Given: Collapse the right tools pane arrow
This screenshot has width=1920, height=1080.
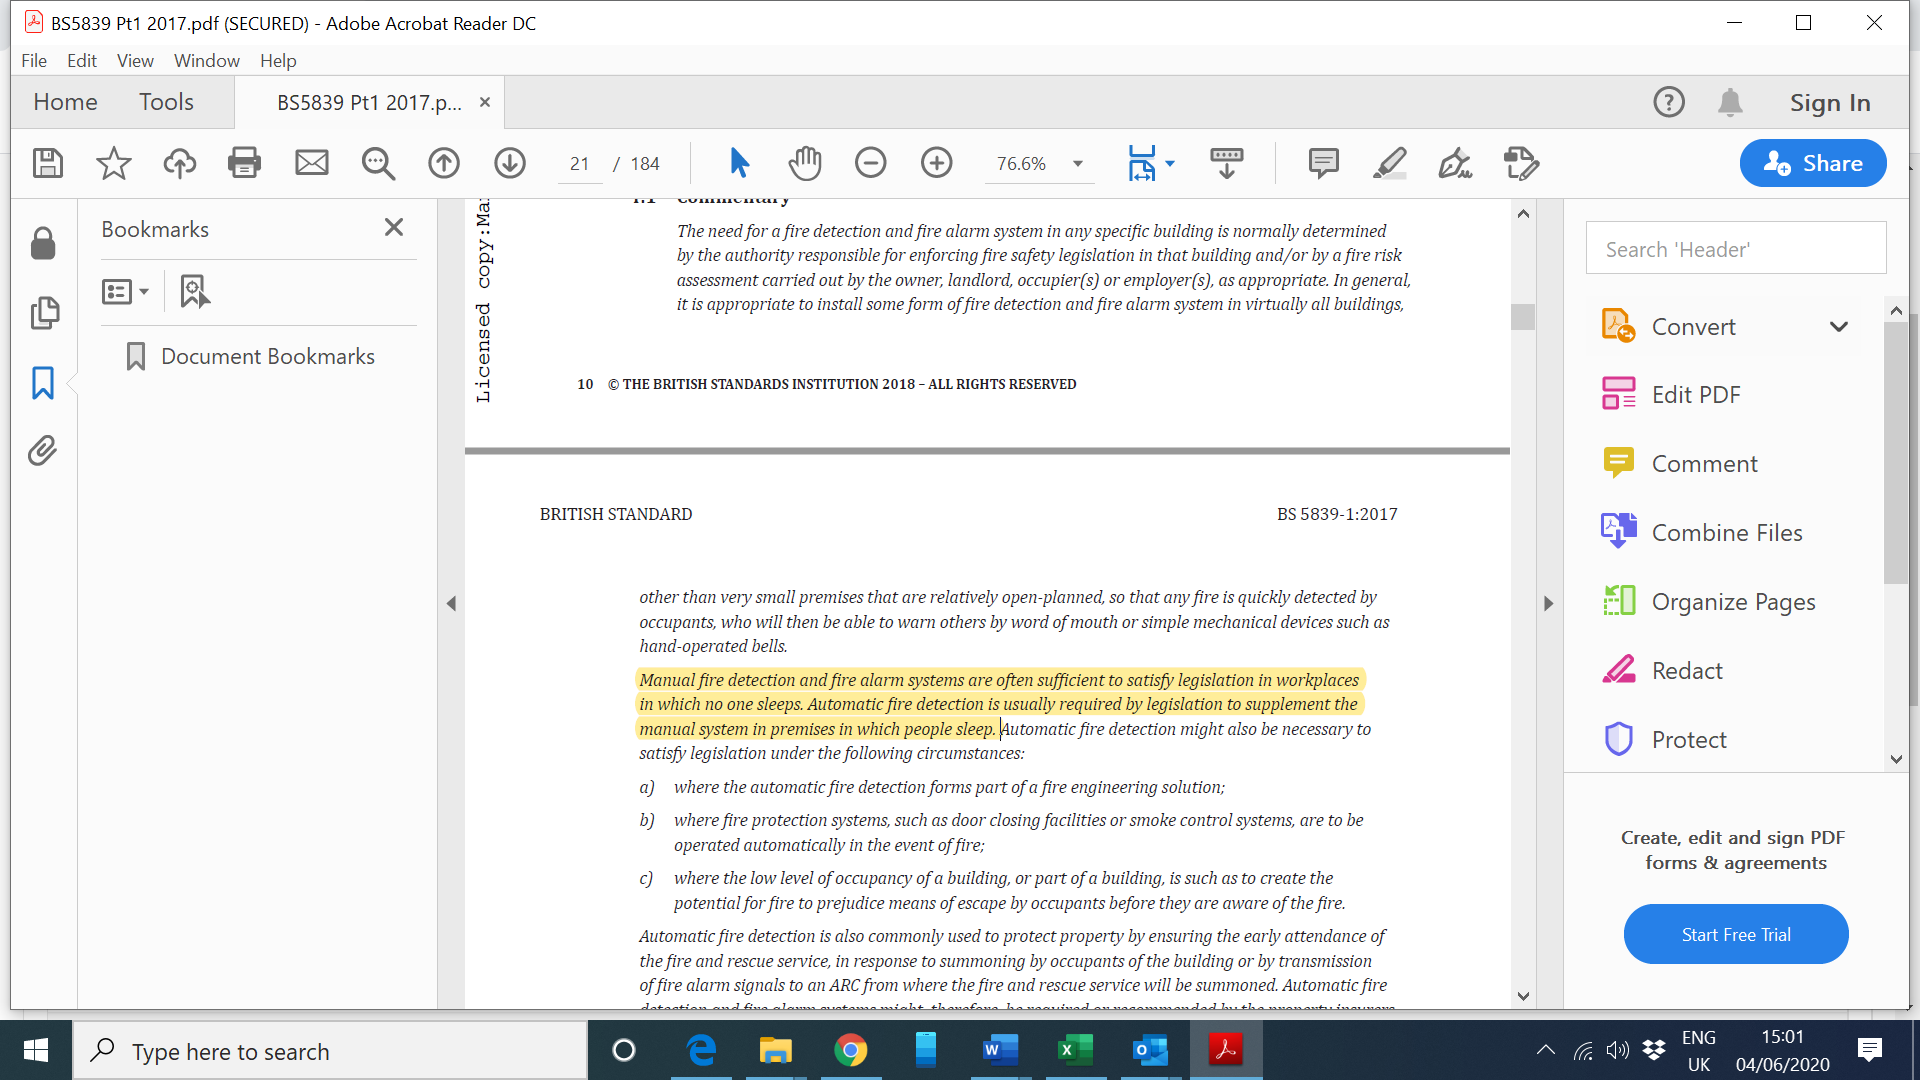Looking at the screenshot, I should [x=1548, y=604].
